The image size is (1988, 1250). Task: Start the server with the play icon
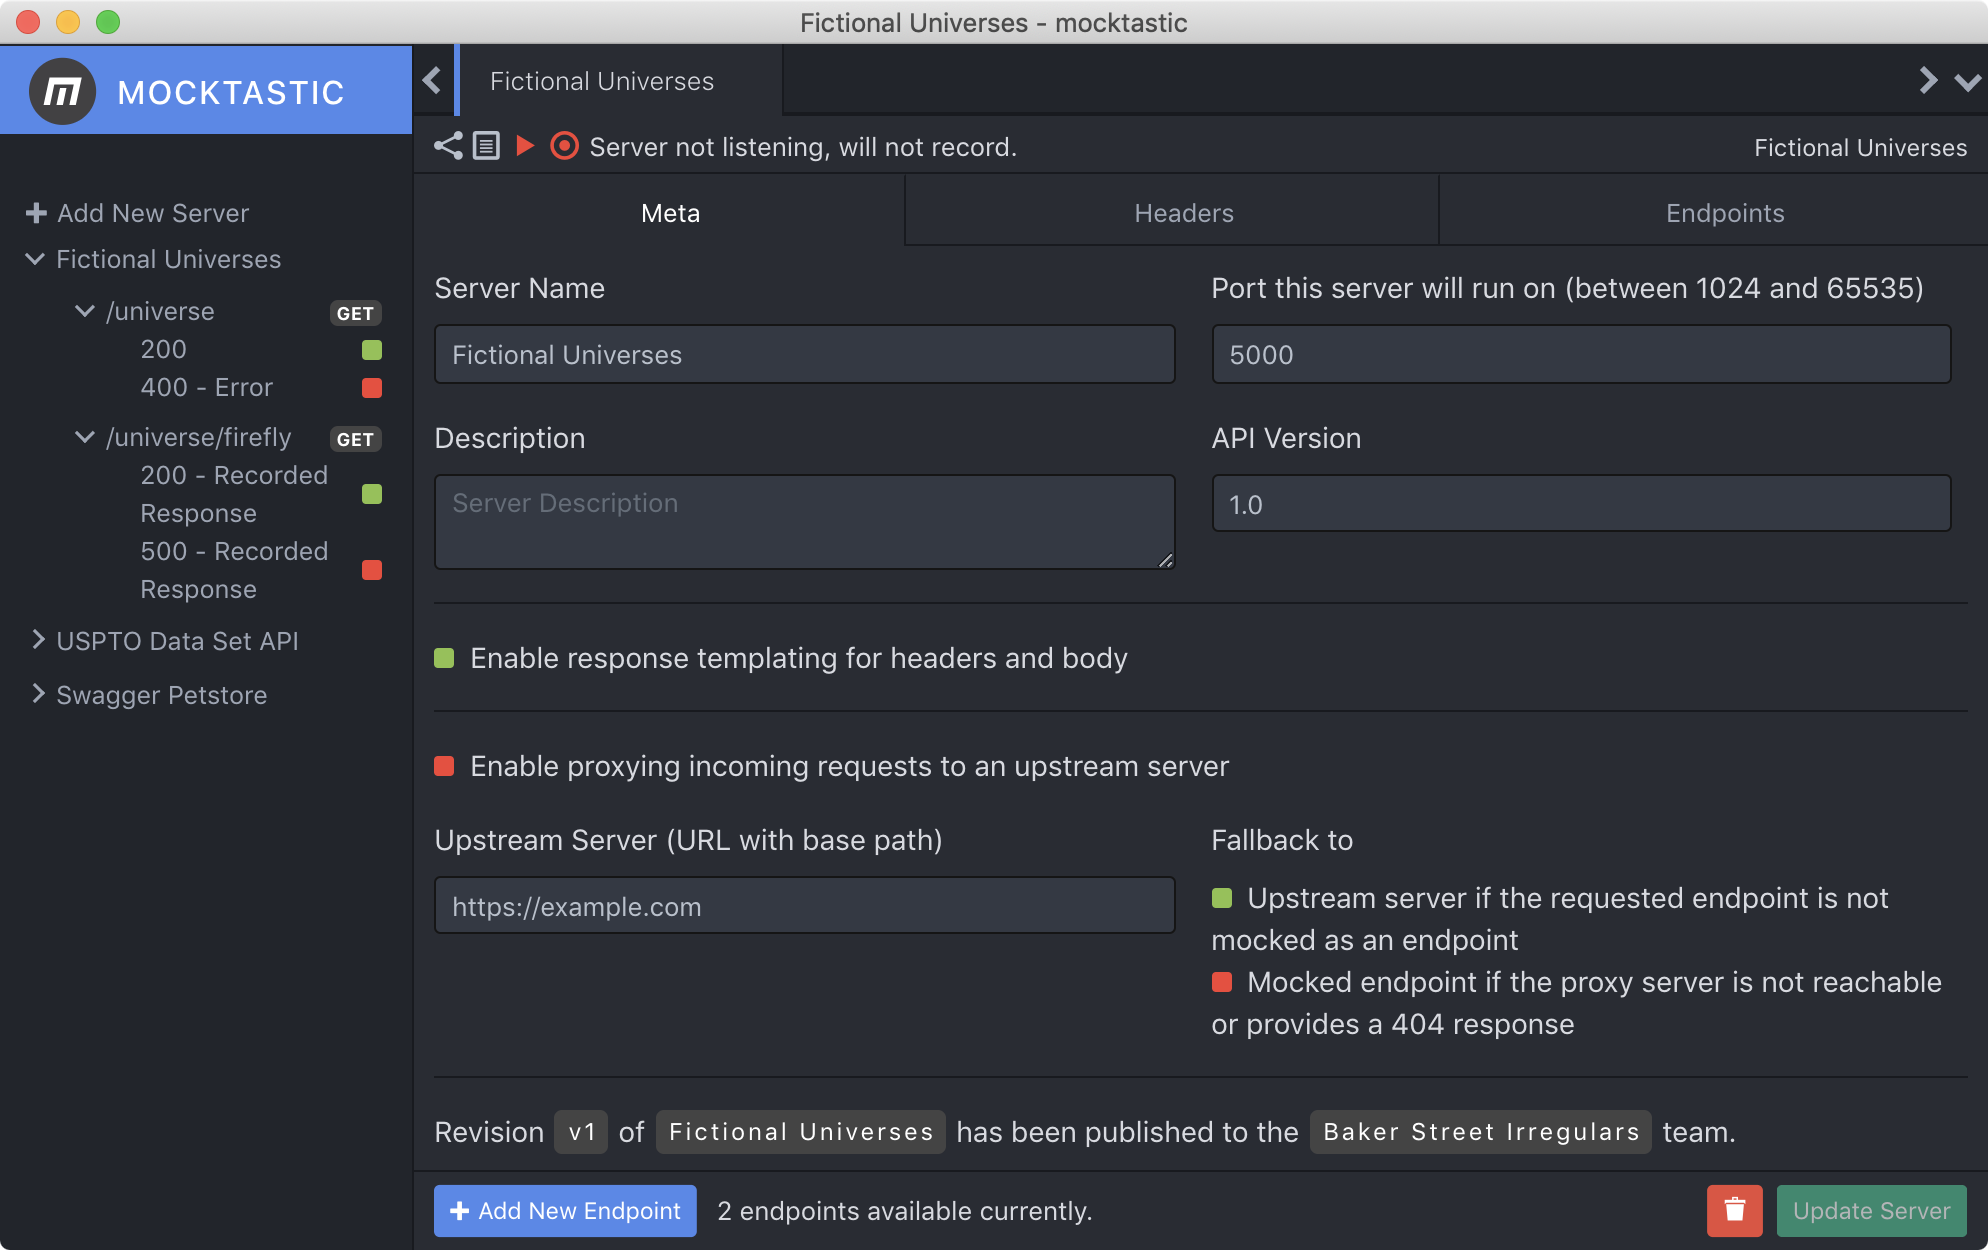click(525, 146)
